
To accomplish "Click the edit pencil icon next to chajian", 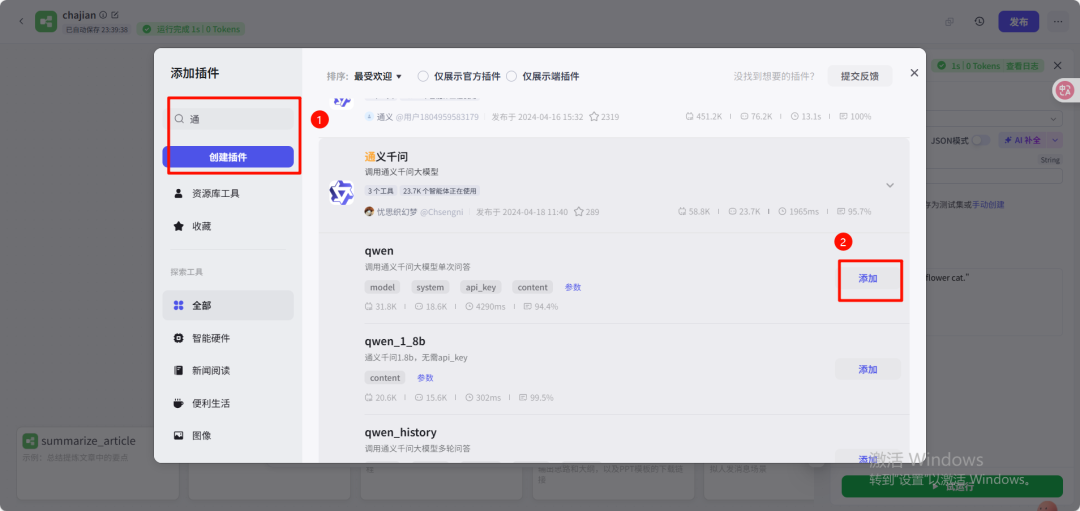I will tap(114, 14).
